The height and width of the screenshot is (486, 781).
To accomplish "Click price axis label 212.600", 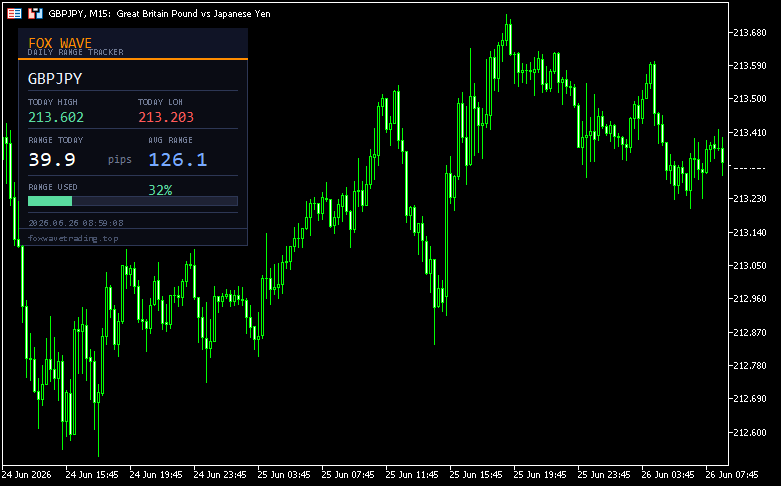I will coord(750,433).
